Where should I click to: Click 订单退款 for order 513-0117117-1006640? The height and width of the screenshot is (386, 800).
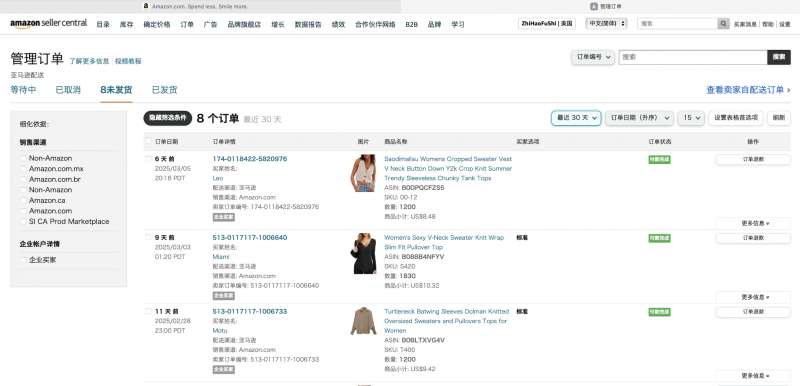click(x=753, y=238)
